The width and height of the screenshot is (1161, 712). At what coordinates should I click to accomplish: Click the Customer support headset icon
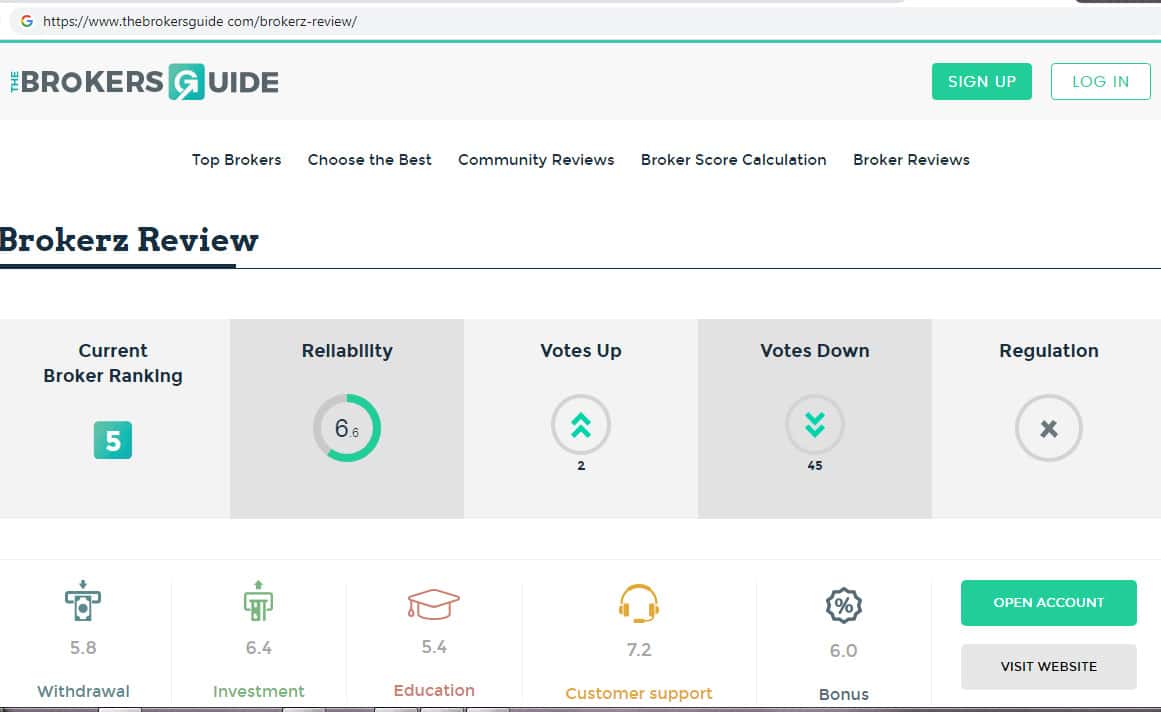pyautogui.click(x=639, y=604)
